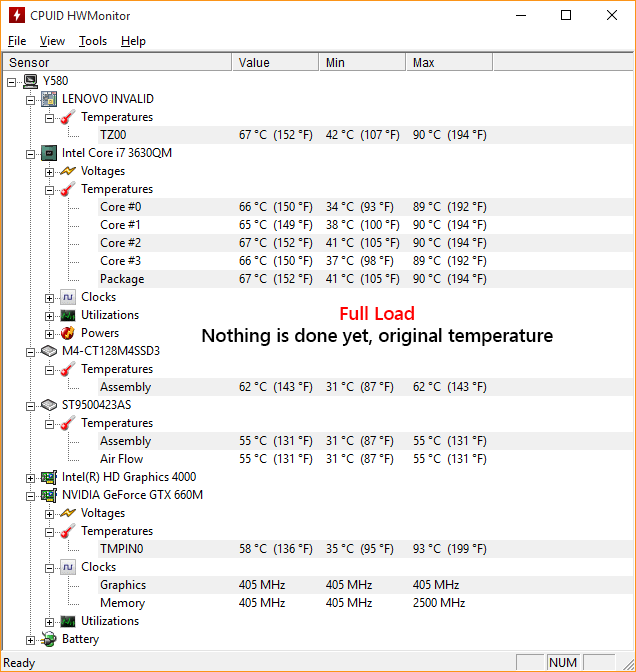This screenshot has height=672, width=636.
Task: Click the Y580 computer icon
Action: pyautogui.click(x=30, y=81)
